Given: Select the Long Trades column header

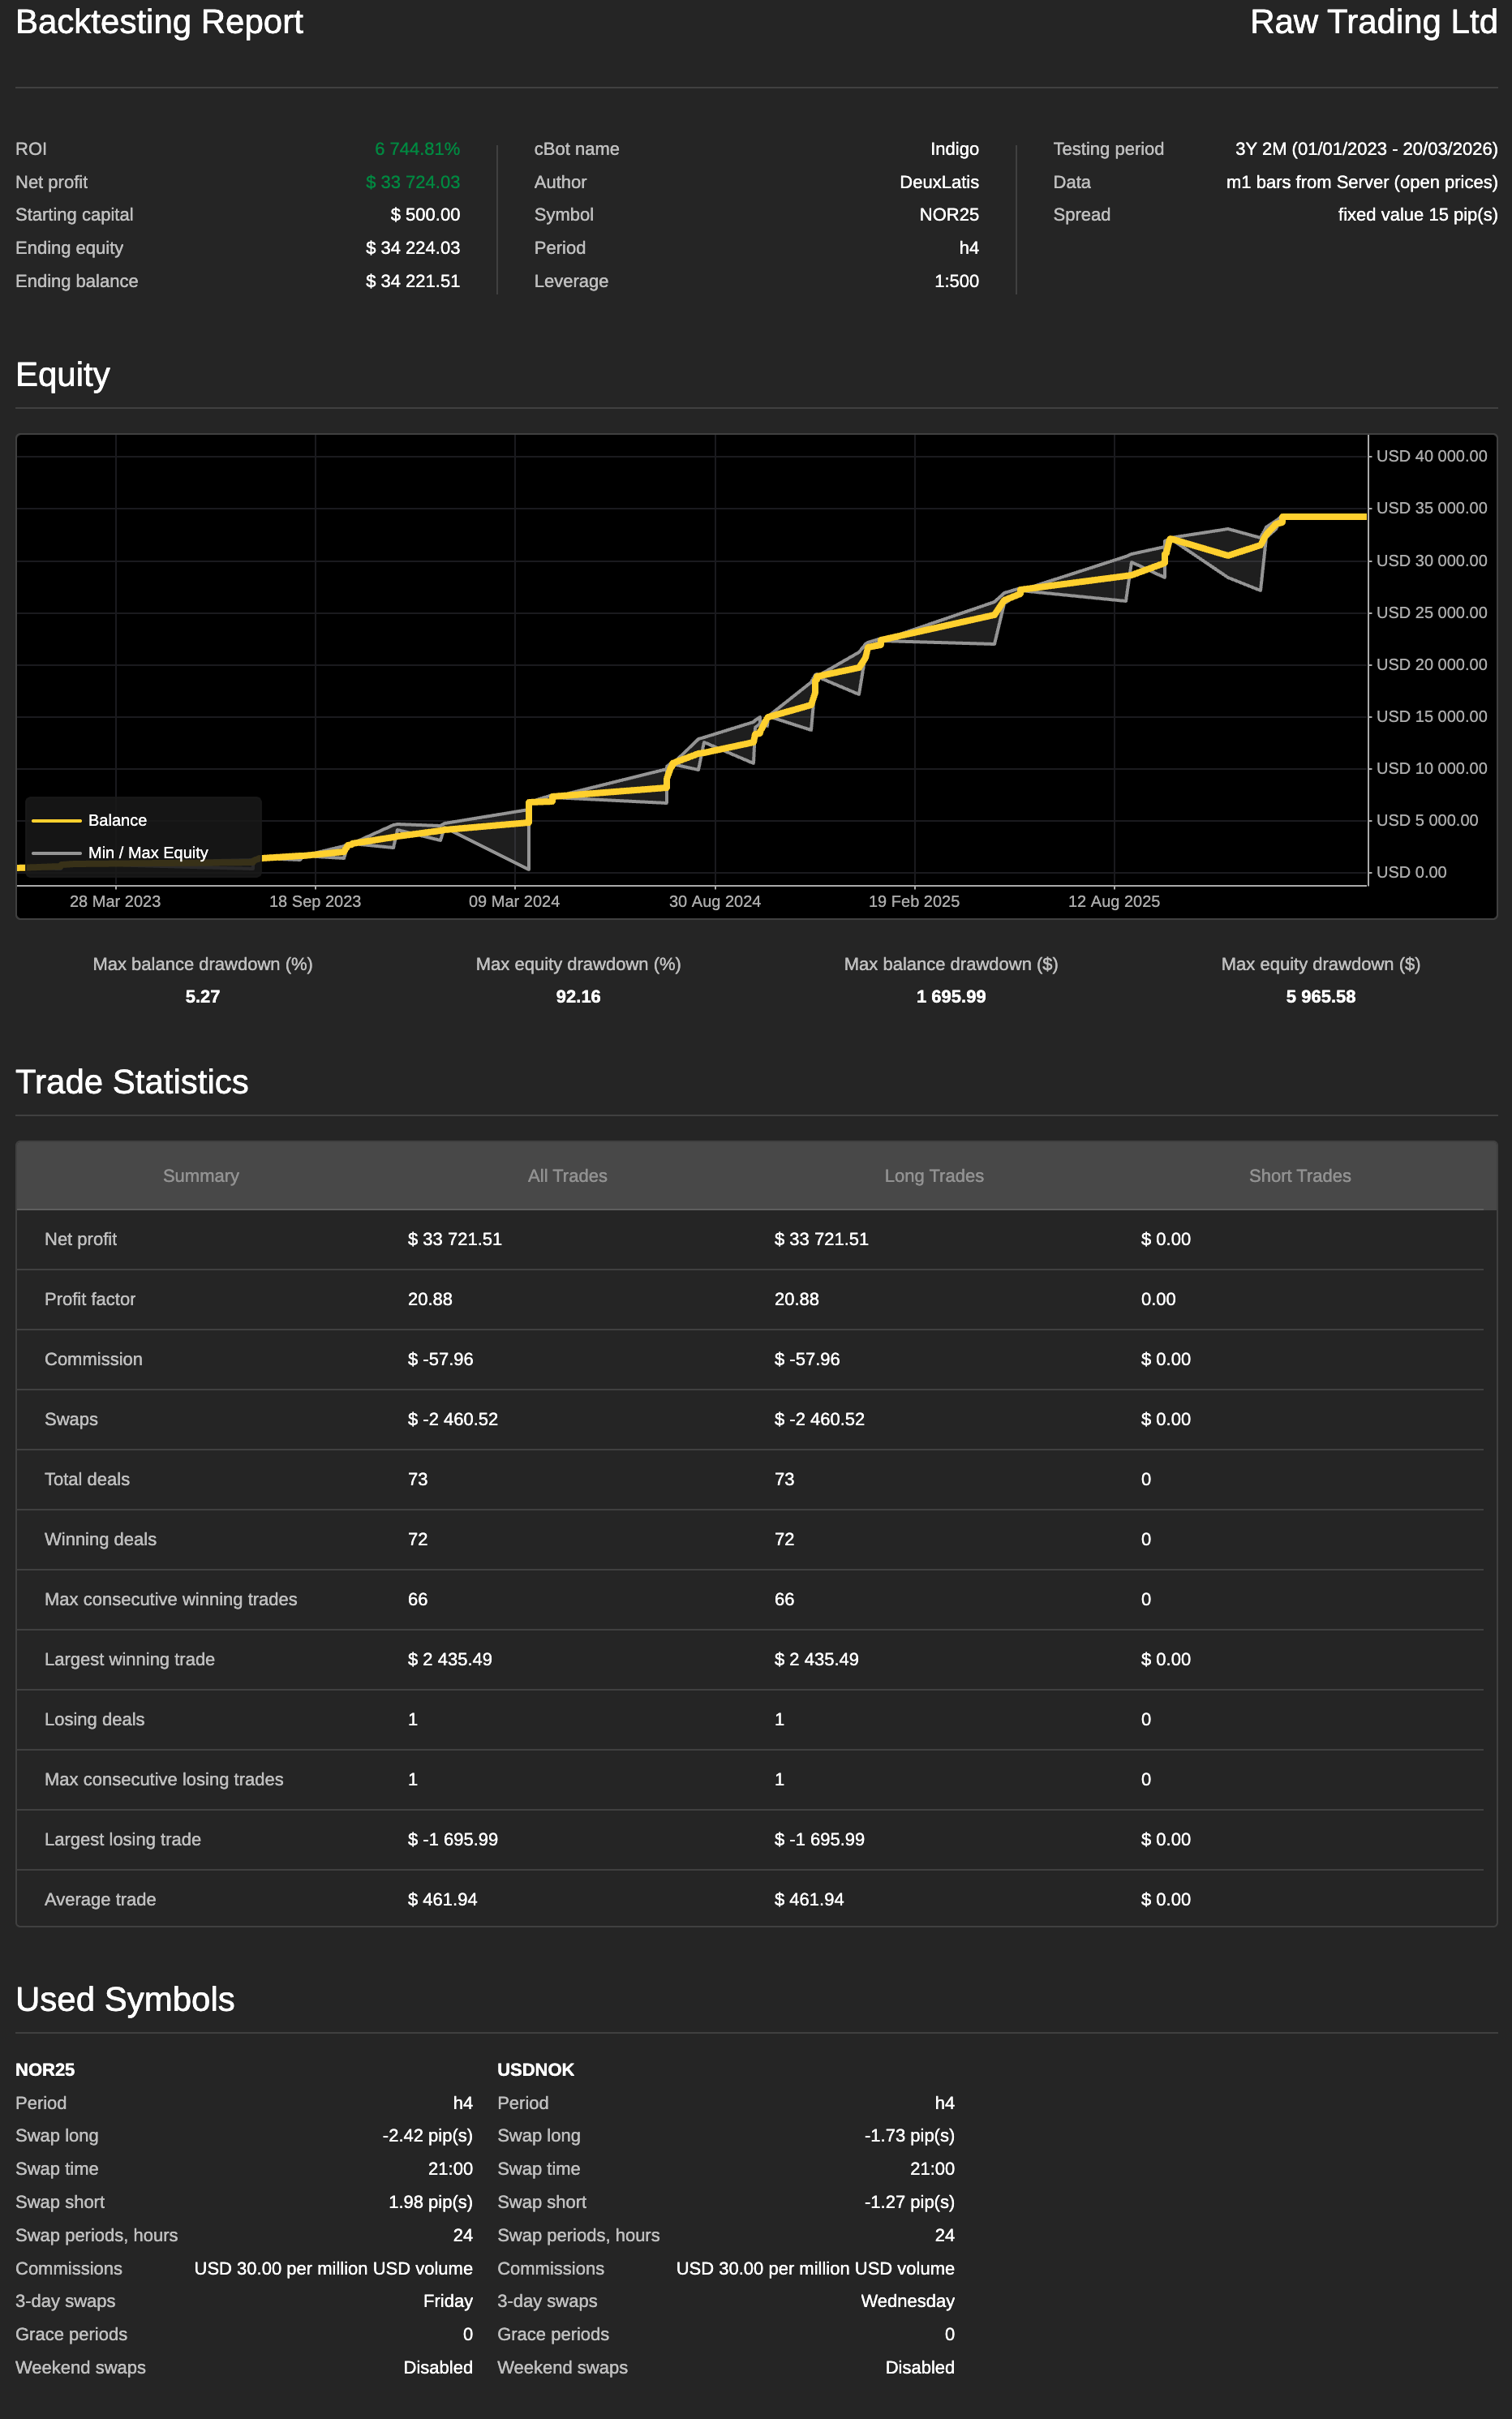Looking at the screenshot, I should [x=933, y=1176].
